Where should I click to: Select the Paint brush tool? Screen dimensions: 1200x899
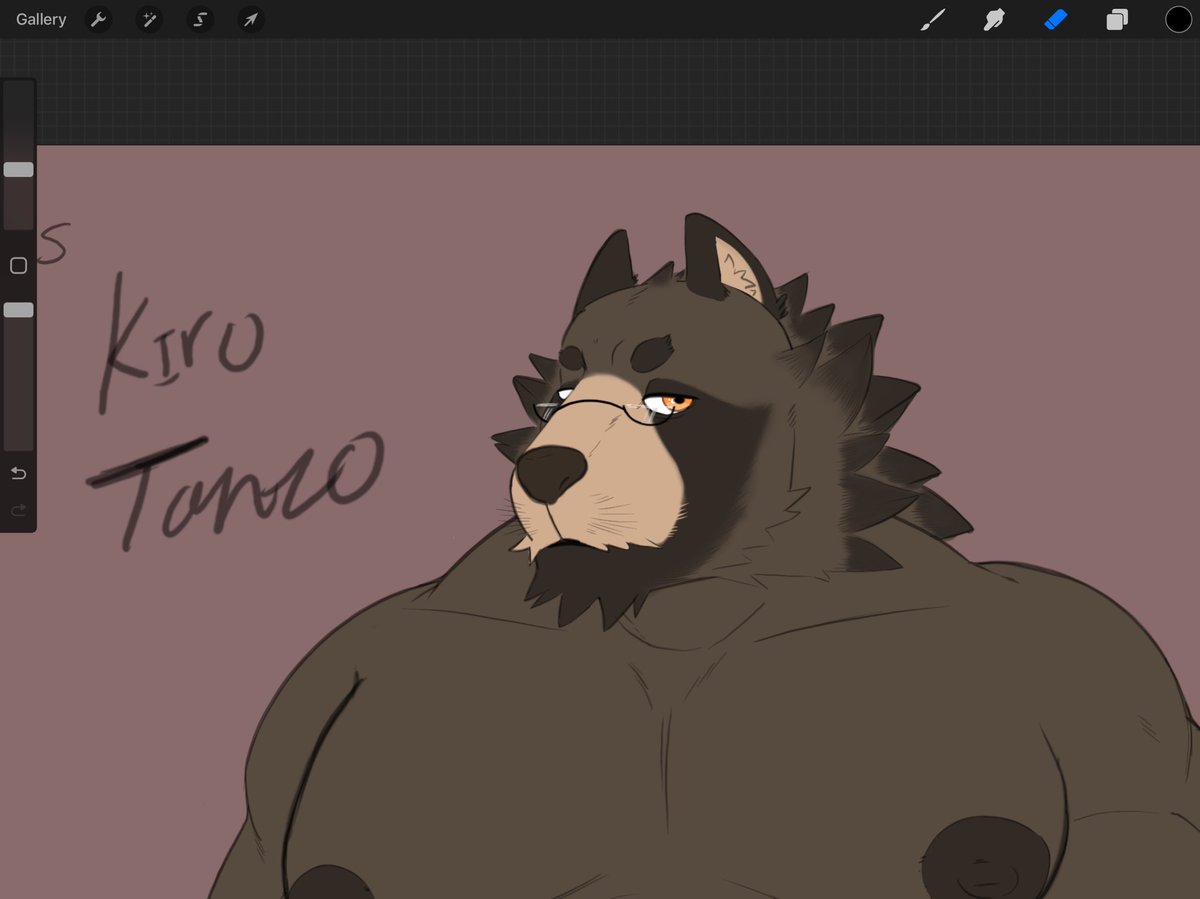coord(933,19)
